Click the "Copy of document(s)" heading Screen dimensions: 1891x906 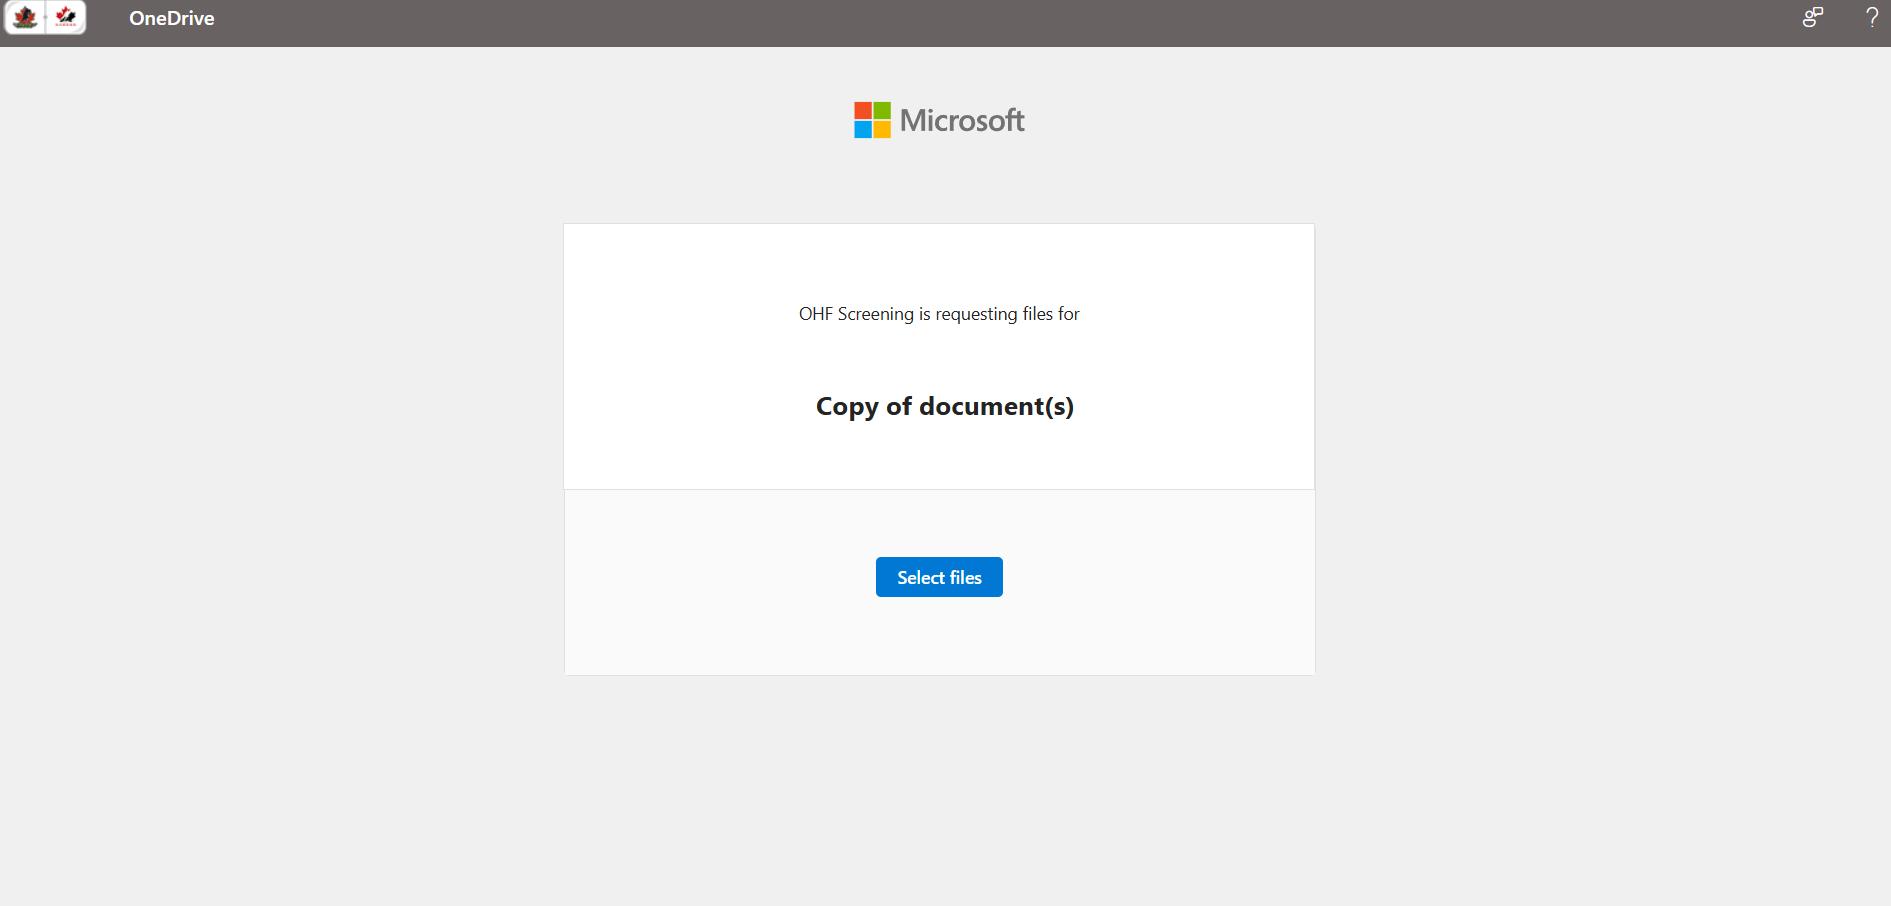(944, 406)
